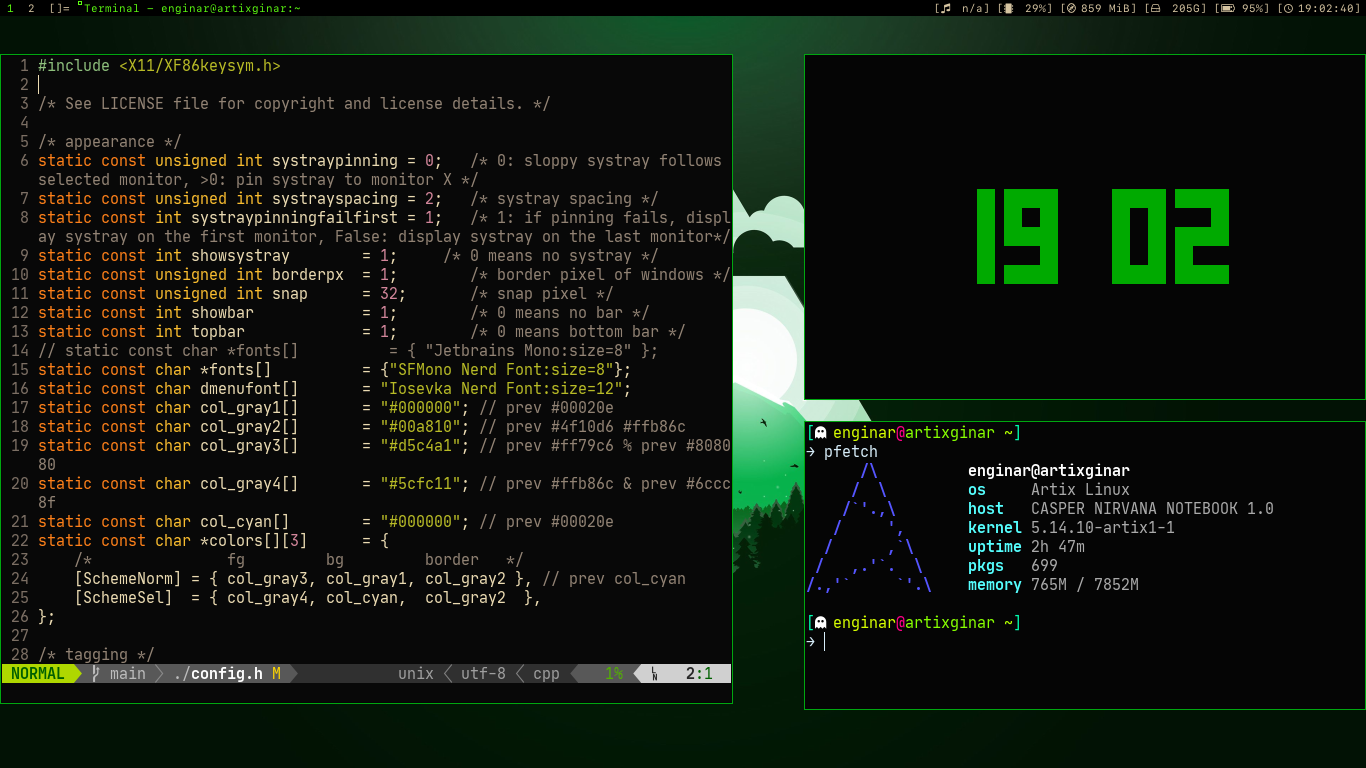This screenshot has height=768, width=1366.
Task: Switch to dwm tag 1
Action: pos(11,8)
